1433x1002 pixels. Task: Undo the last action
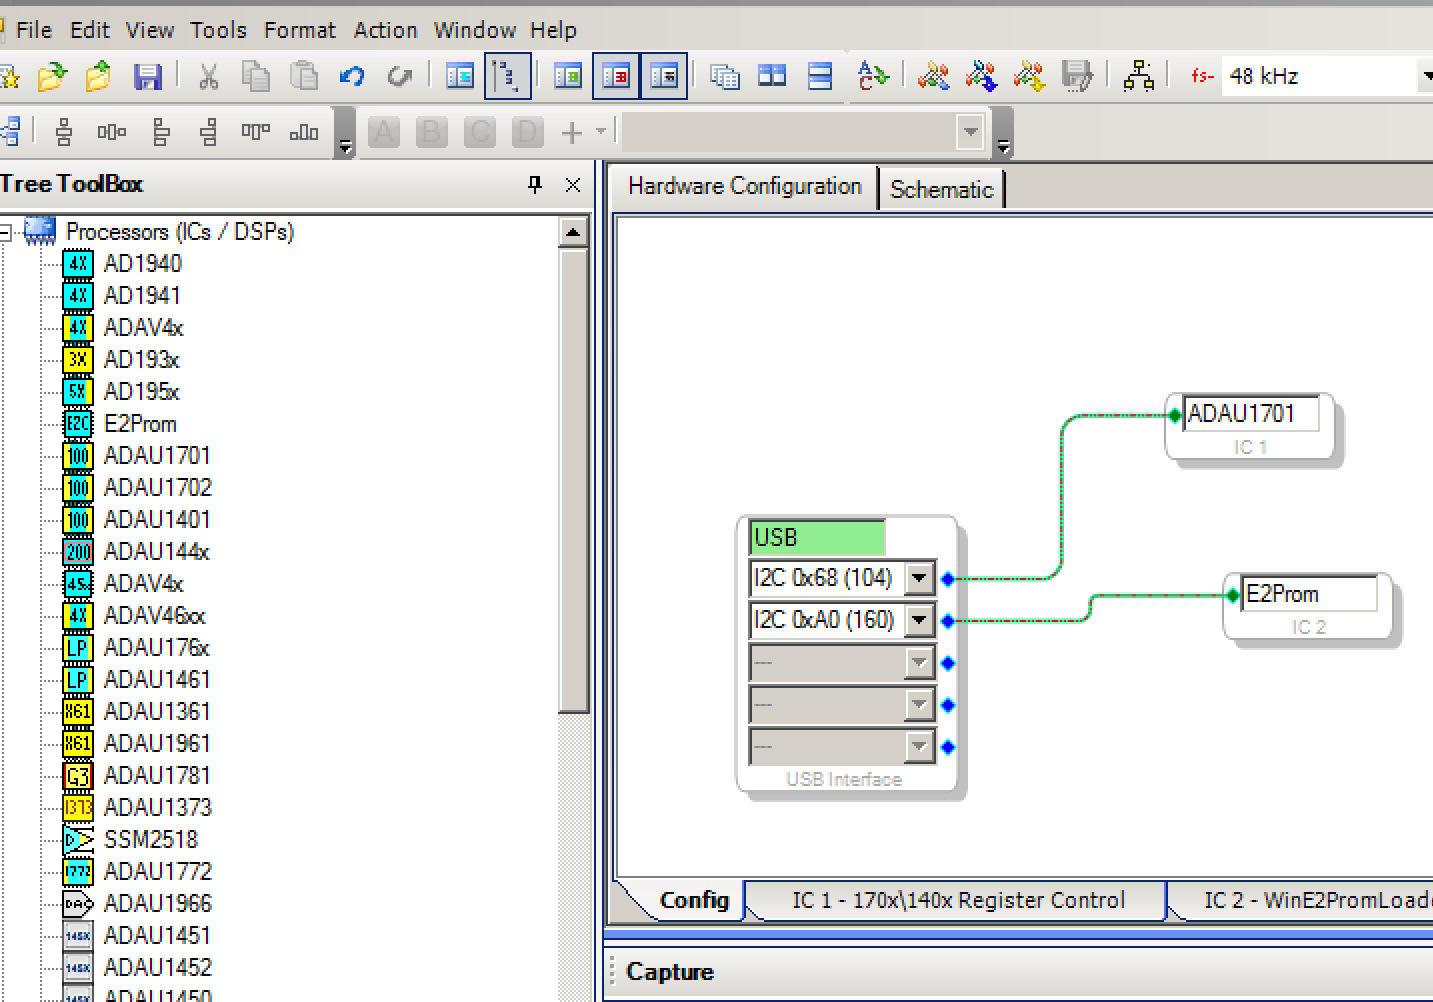coord(351,76)
